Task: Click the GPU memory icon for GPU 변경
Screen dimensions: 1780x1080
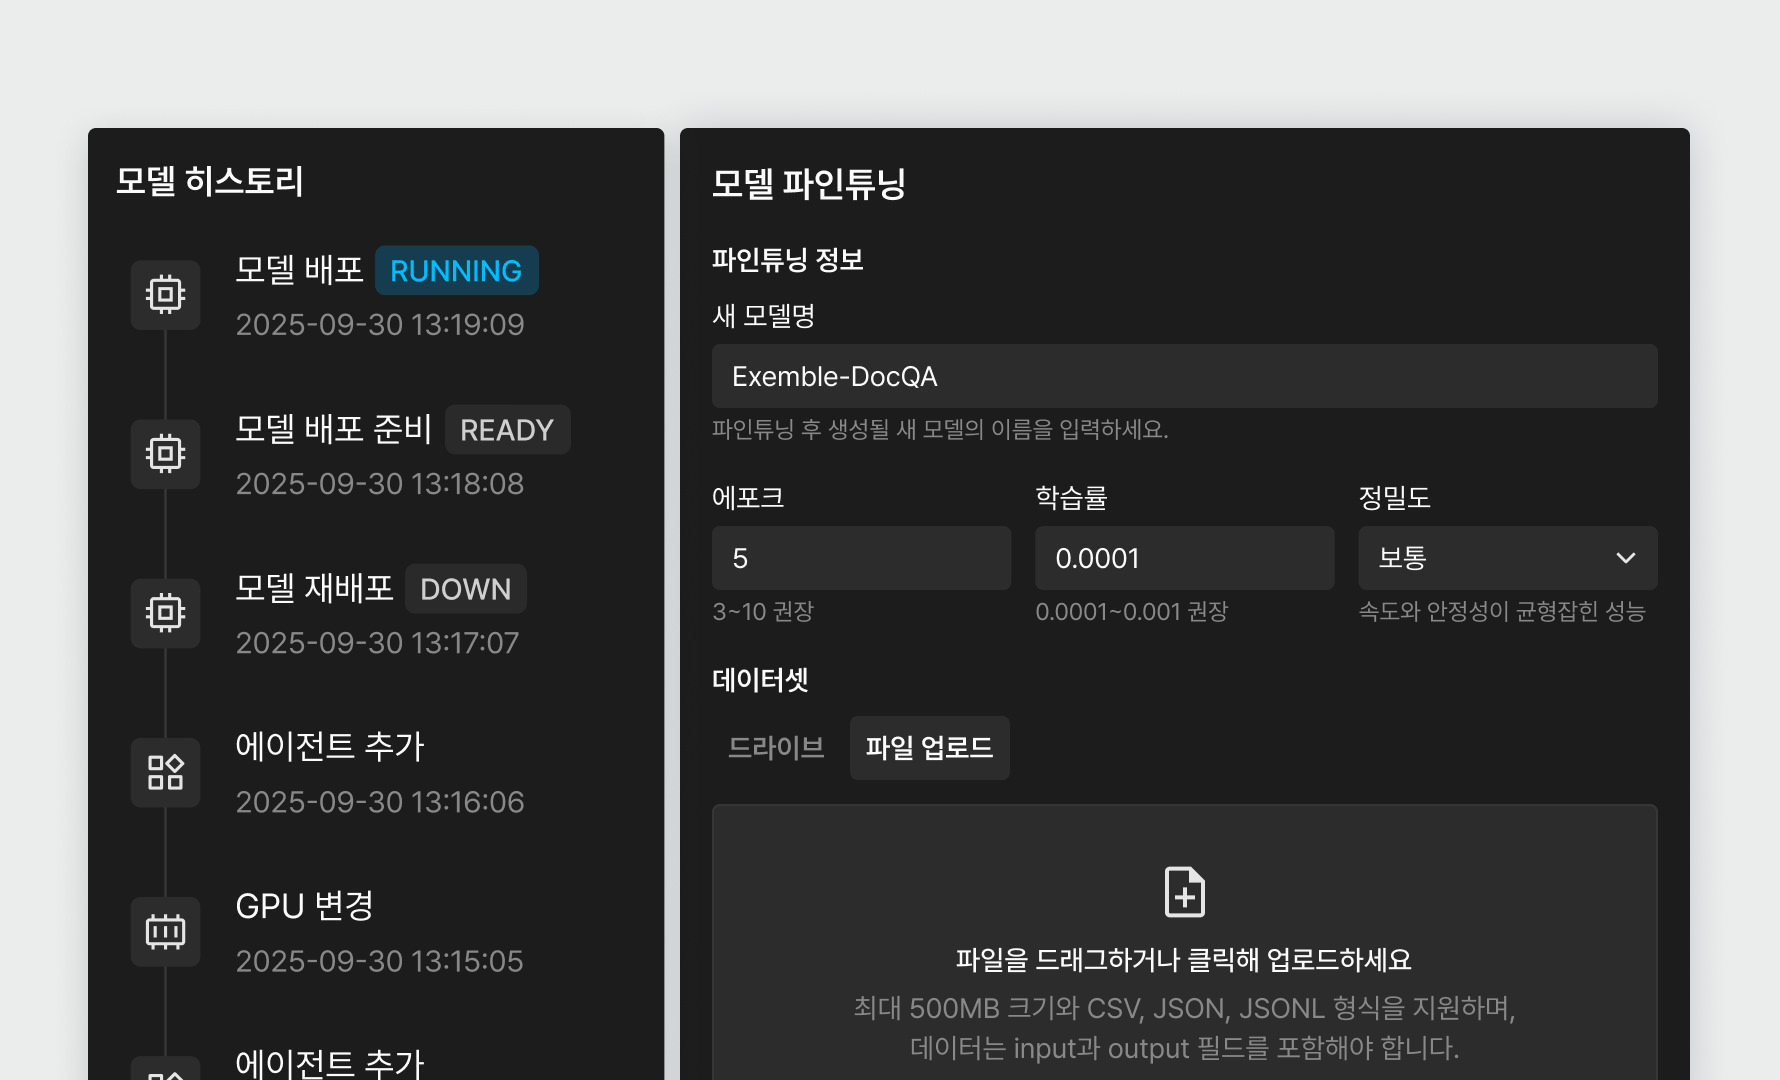Action: [x=165, y=931]
